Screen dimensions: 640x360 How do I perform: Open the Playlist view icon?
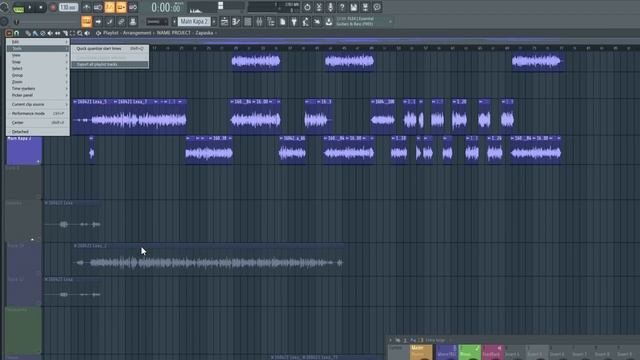tap(224, 22)
